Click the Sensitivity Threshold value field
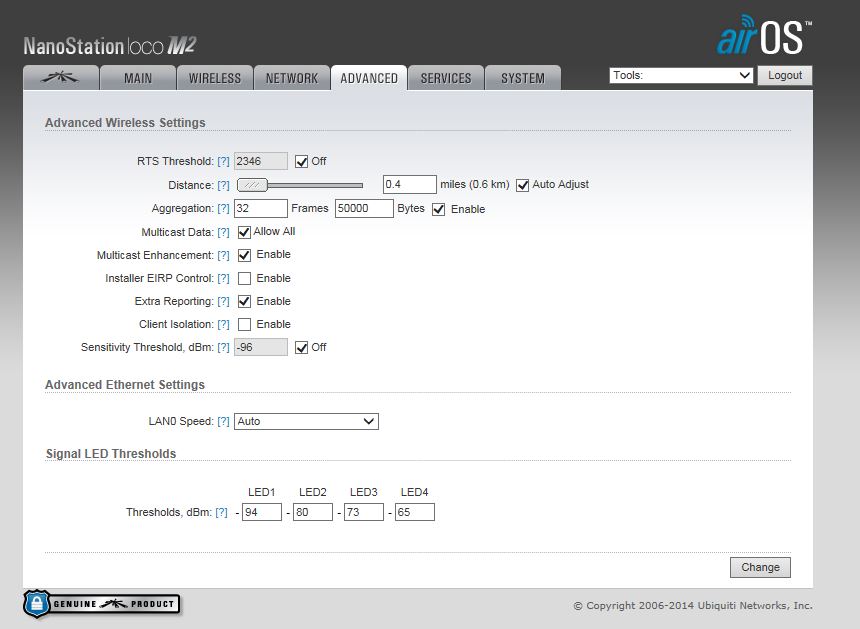Image resolution: width=860 pixels, height=629 pixels. pyautogui.click(x=261, y=347)
